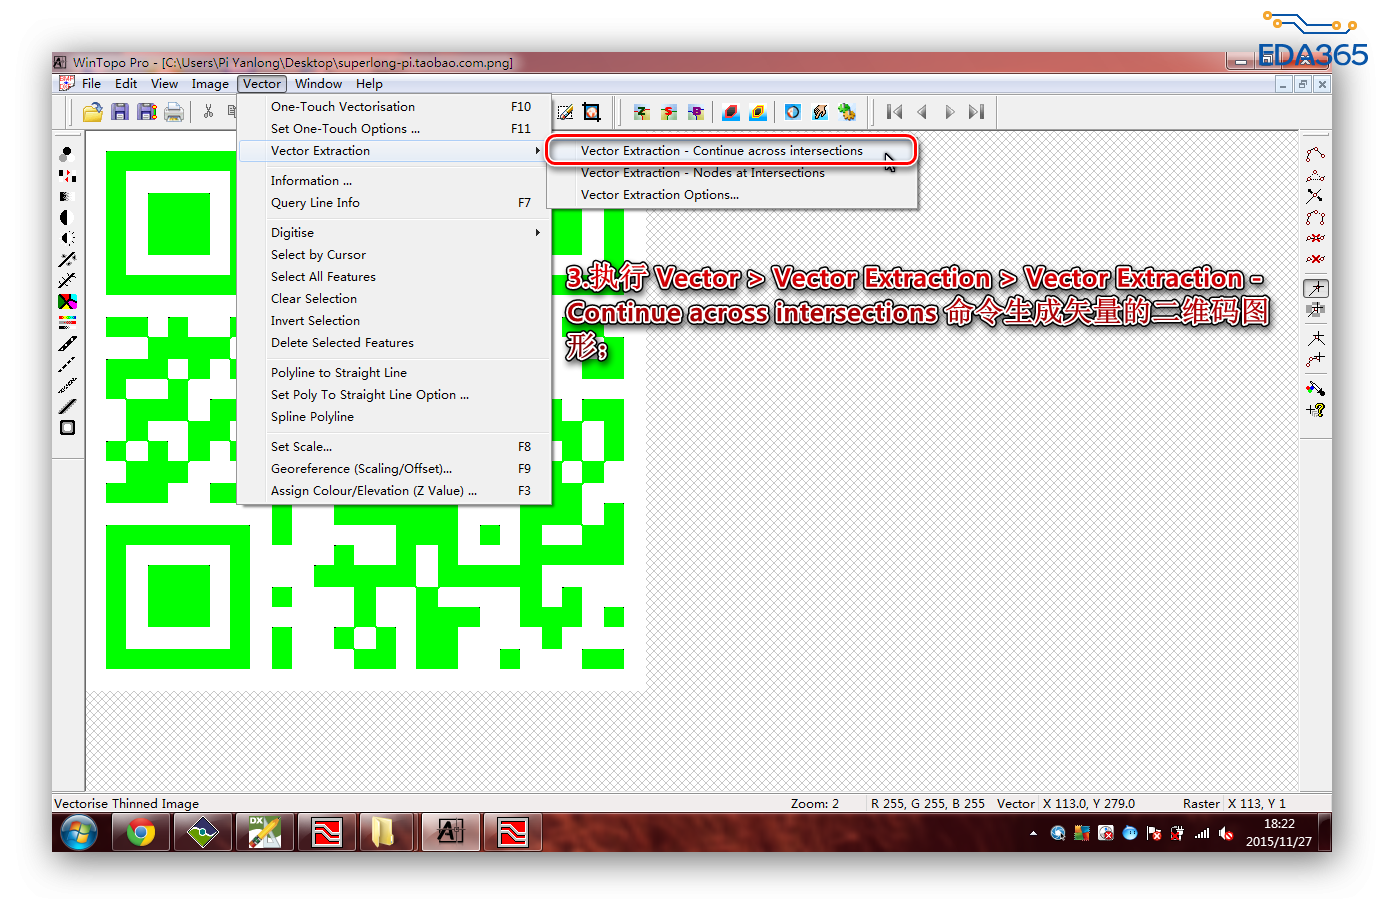1384x904 pixels.
Task: Choose Georeference (Scaling/Offset) menu entry
Action: [394, 469]
